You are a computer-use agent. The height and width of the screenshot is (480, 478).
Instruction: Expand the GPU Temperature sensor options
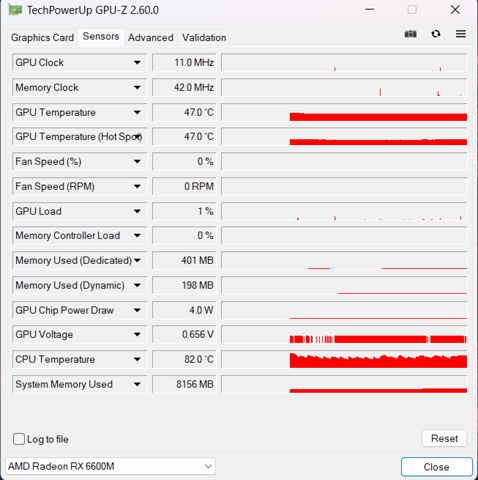pos(137,112)
